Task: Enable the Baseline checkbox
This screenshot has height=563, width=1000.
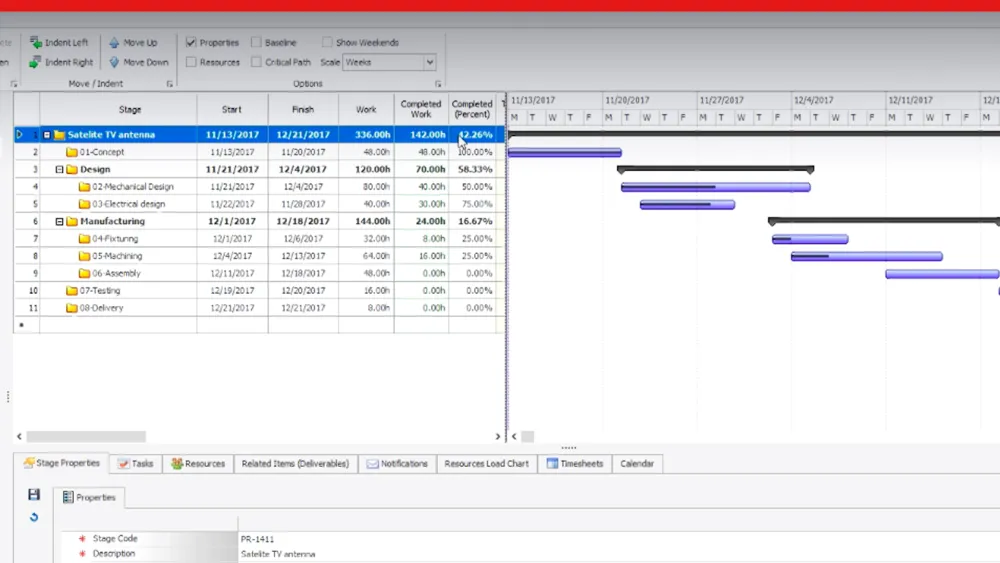Action: pos(256,42)
